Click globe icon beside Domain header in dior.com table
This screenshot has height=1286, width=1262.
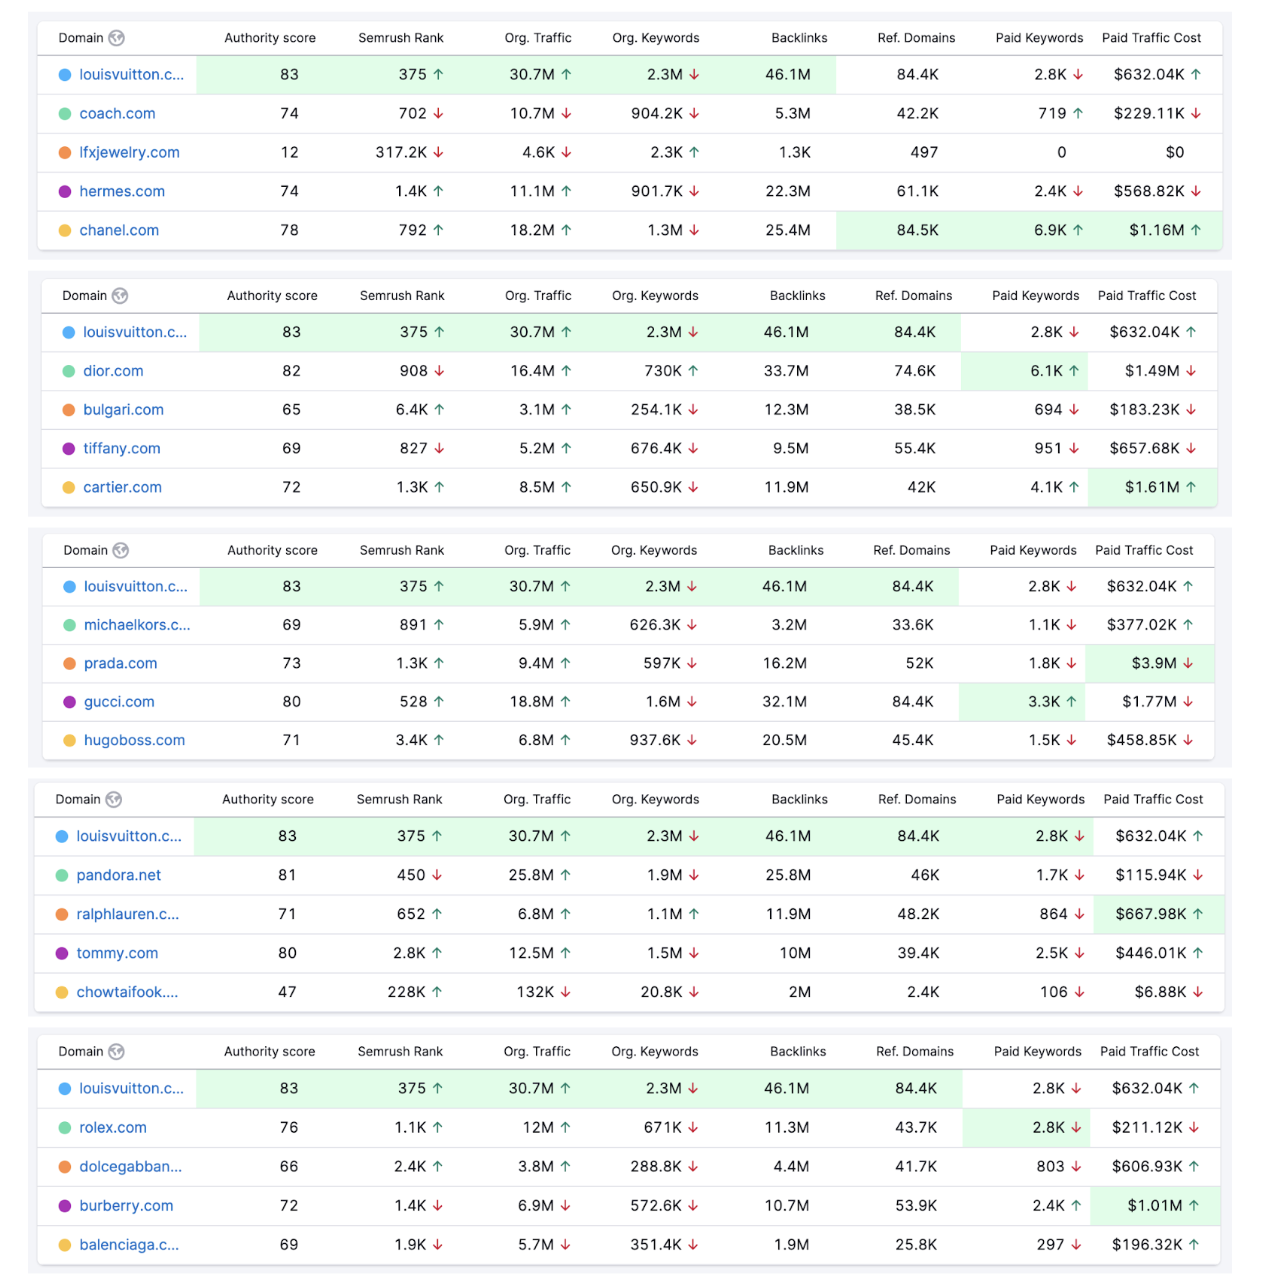coord(120,296)
